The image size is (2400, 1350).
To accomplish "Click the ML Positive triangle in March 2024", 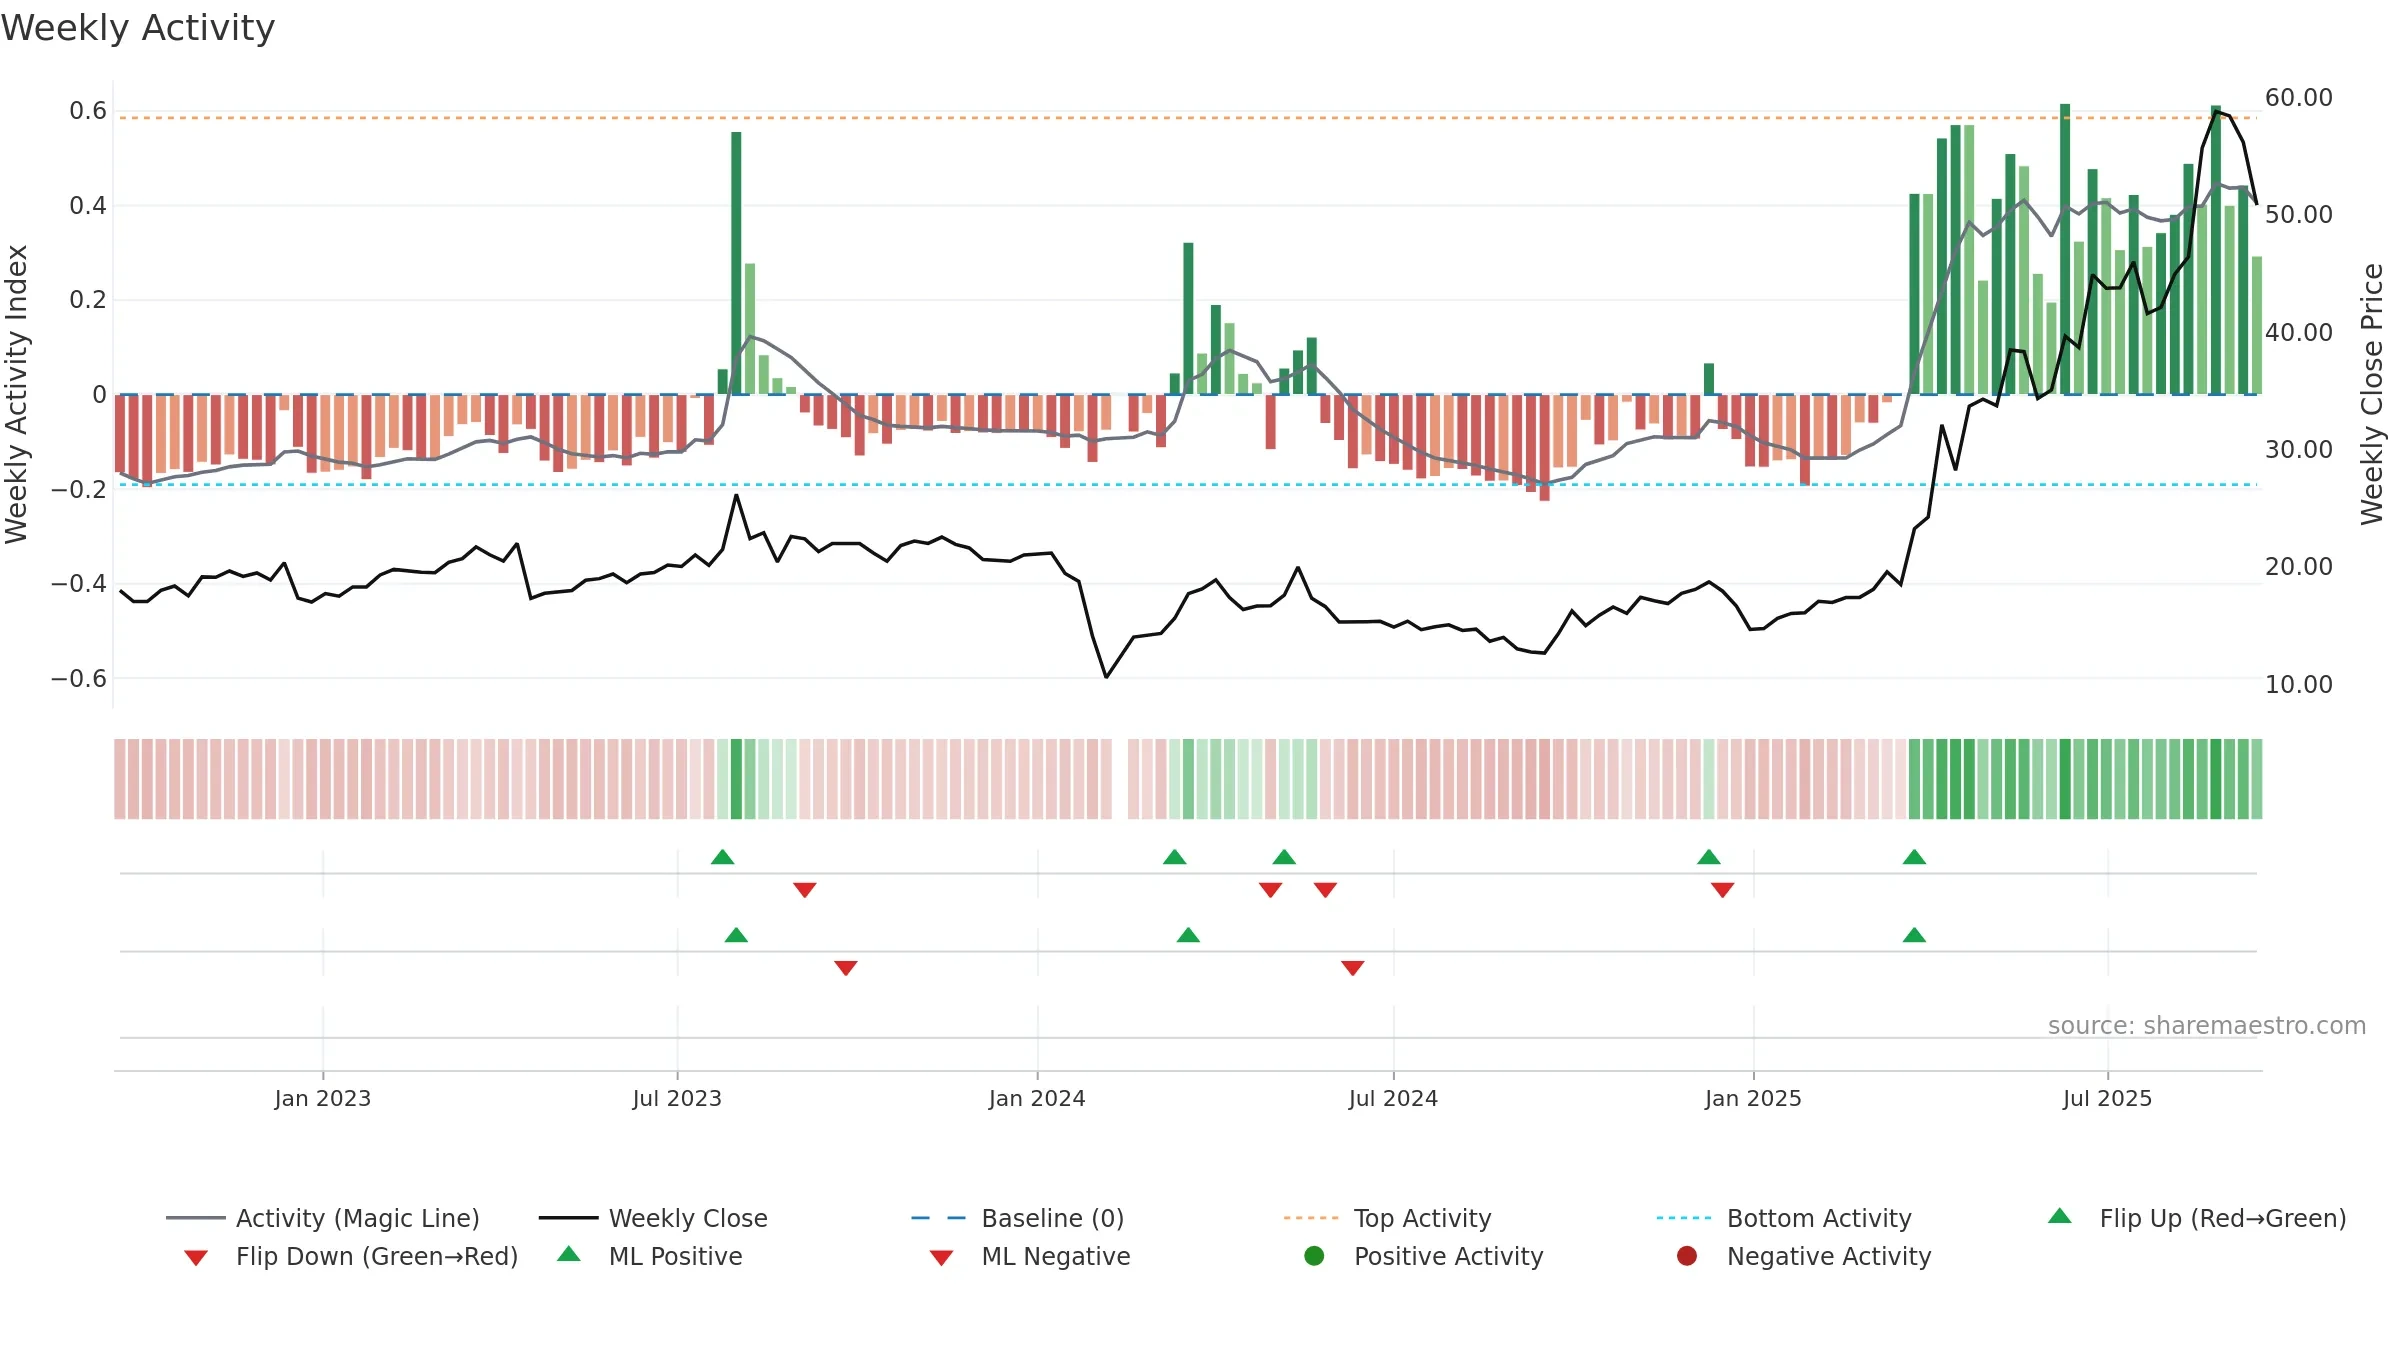I will pyautogui.click(x=1188, y=935).
